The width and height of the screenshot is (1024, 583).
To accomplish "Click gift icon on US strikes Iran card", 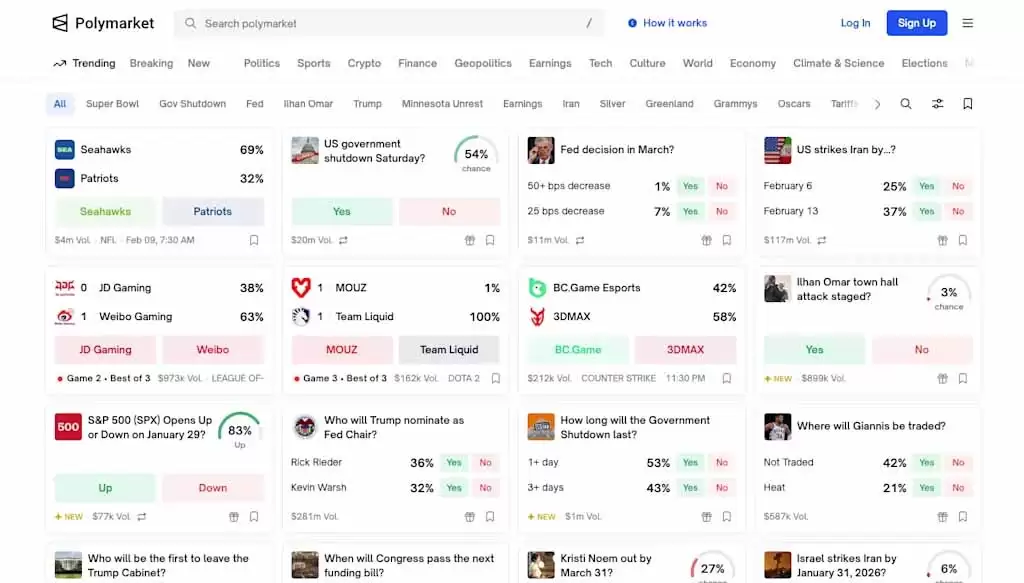I will tap(942, 240).
